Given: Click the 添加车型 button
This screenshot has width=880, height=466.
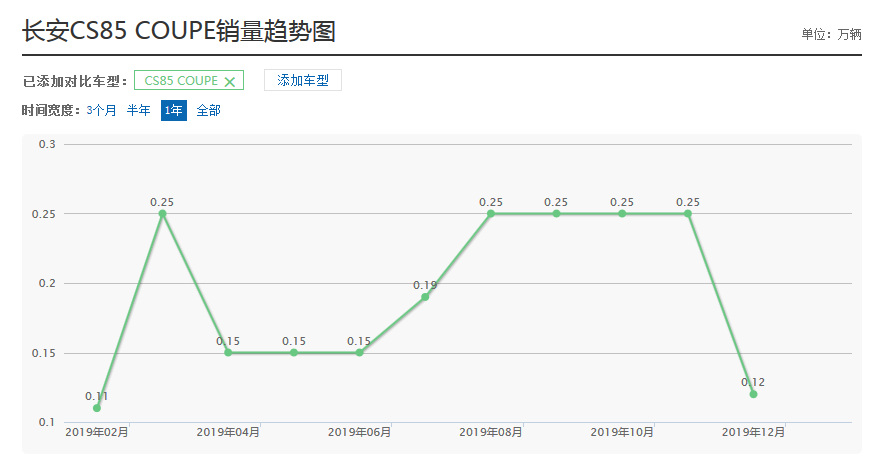Looking at the screenshot, I should tap(302, 80).
